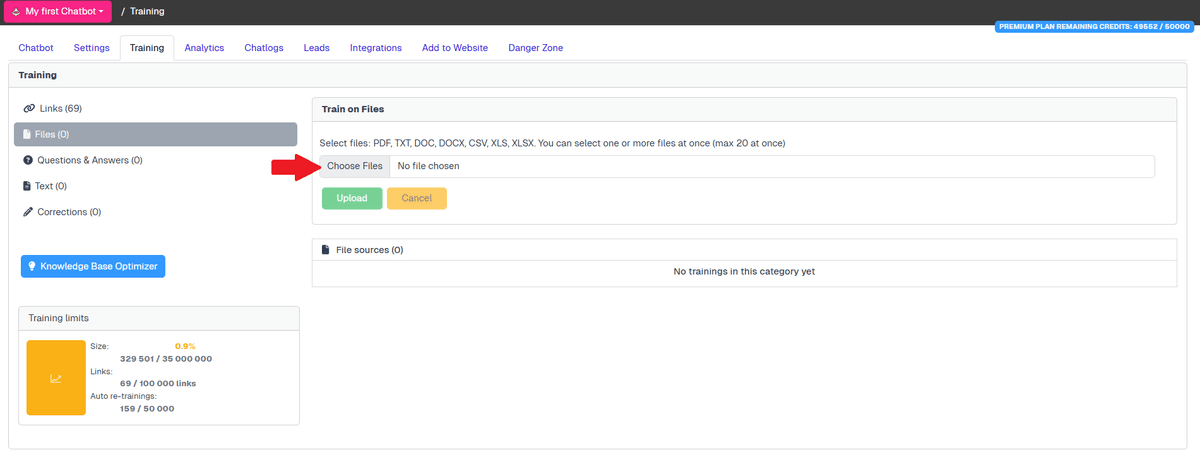Select Questions & Answers (0) training category
This screenshot has height=455, width=1200.
coord(89,160)
